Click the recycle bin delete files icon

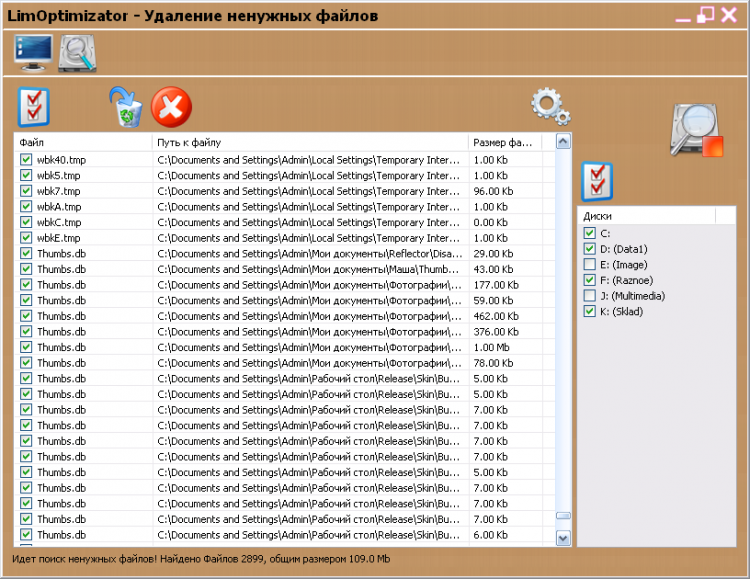(x=126, y=107)
